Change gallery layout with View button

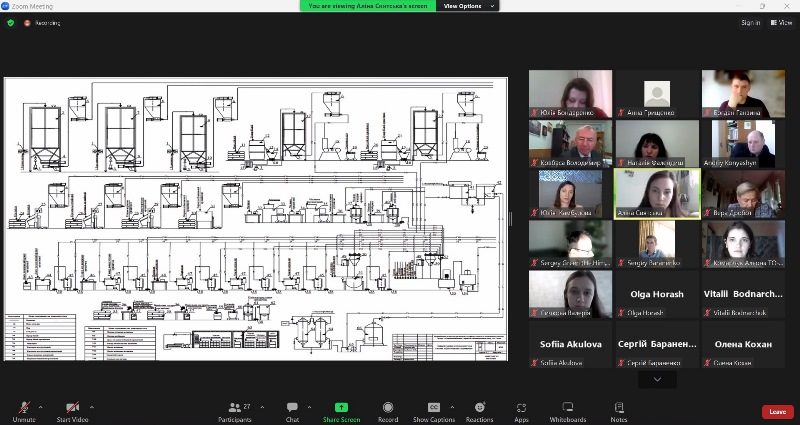(x=782, y=22)
